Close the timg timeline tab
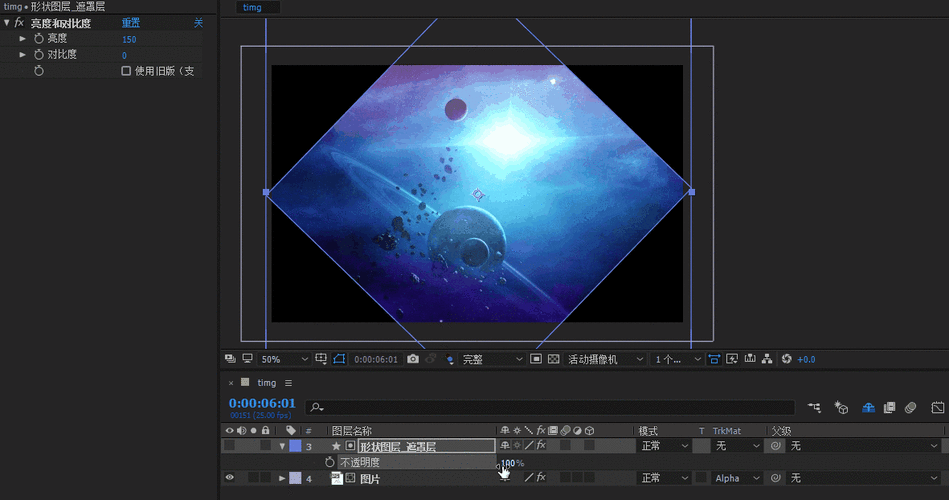The height and width of the screenshot is (500, 949). 231,383
